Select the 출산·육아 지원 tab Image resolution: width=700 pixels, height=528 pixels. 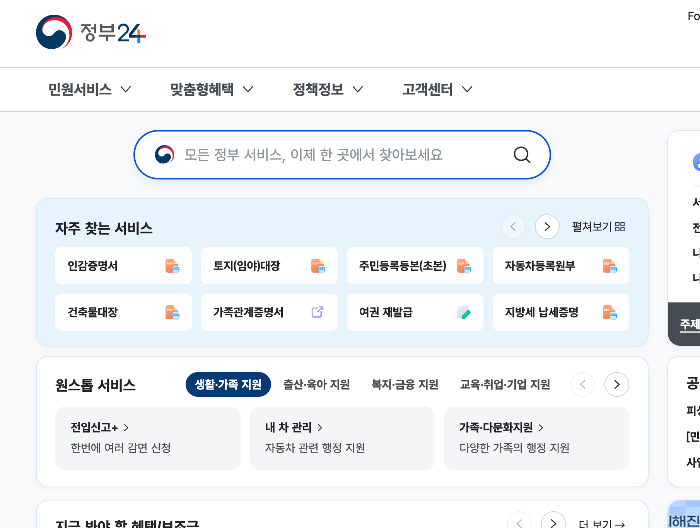[317, 384]
